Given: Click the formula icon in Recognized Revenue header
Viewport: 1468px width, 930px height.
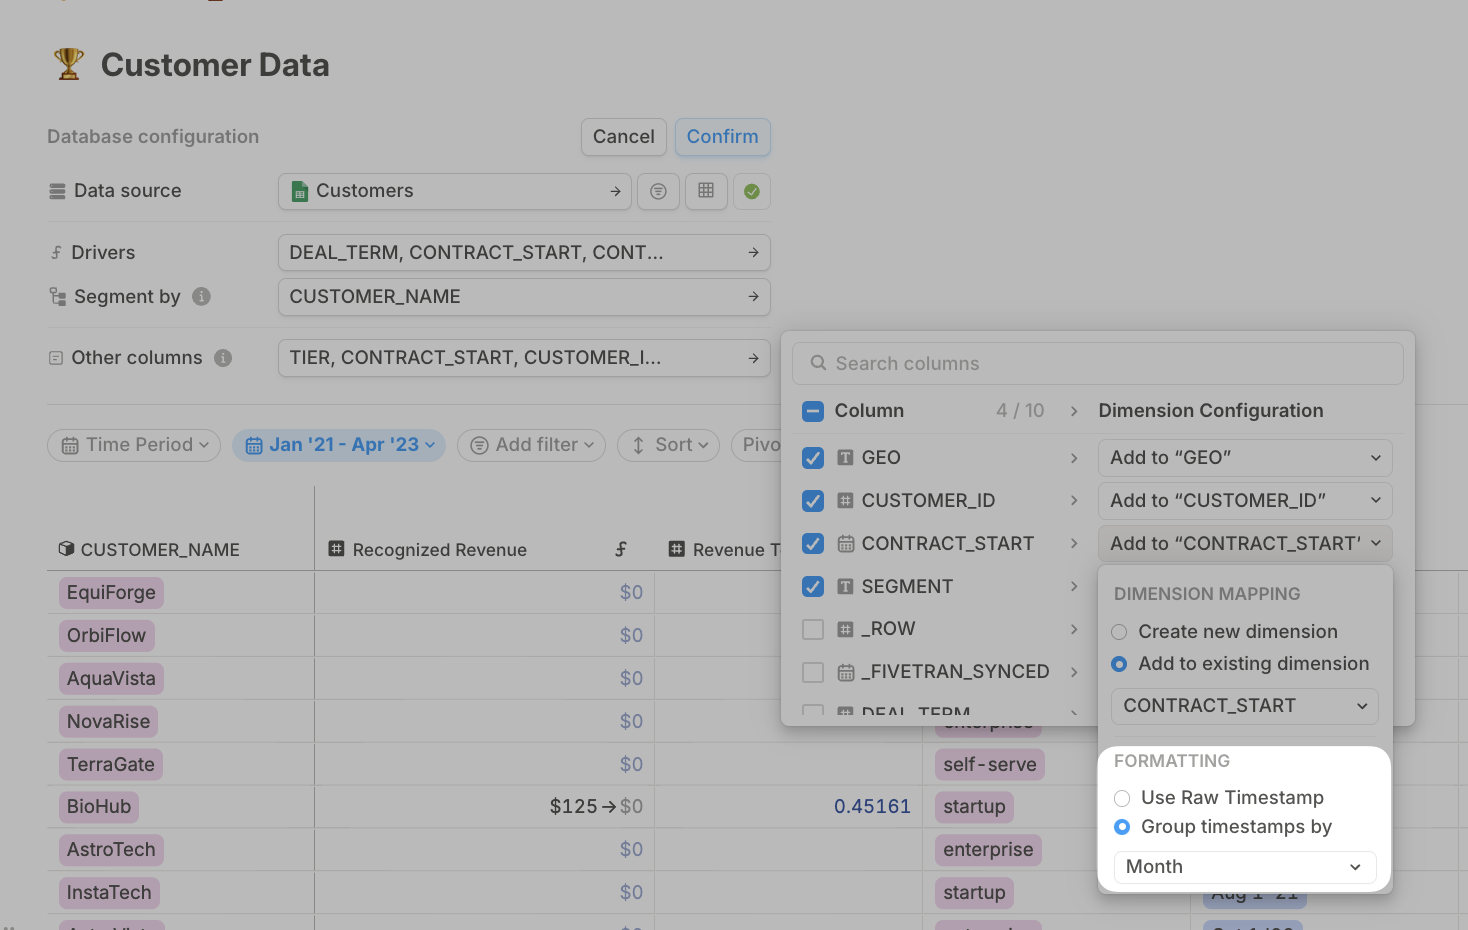Looking at the screenshot, I should [x=621, y=549].
